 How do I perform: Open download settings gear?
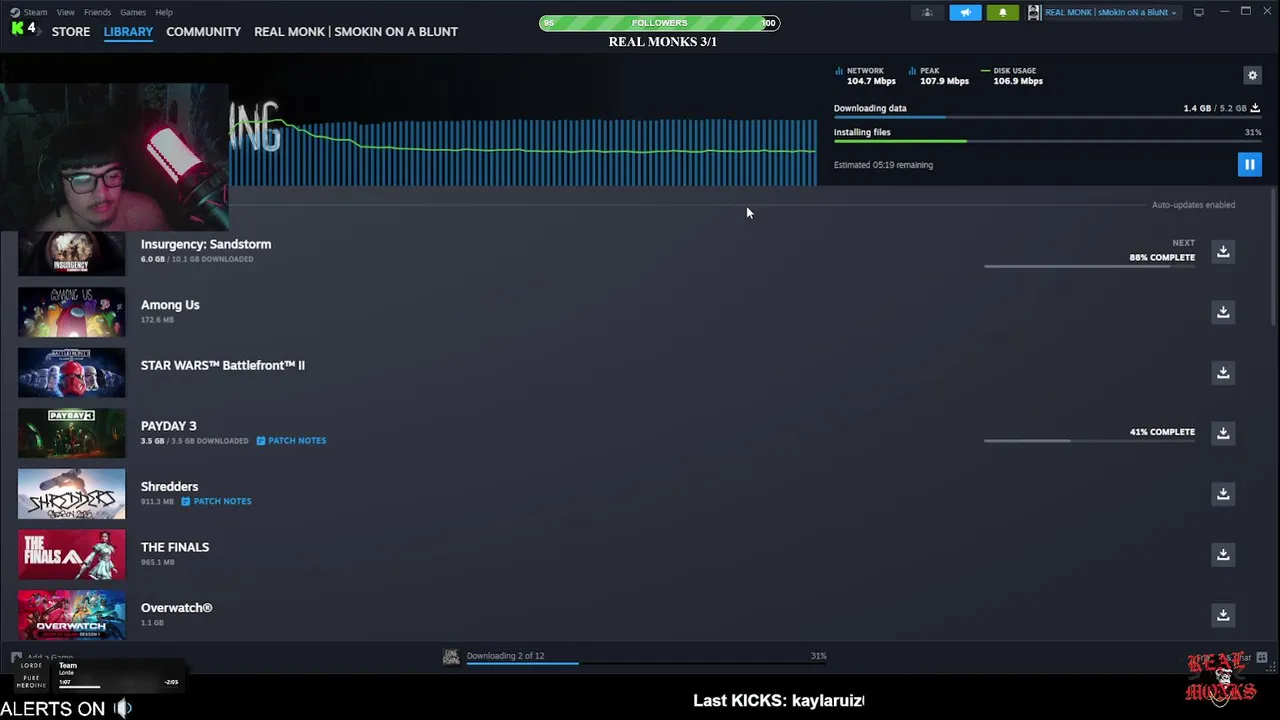click(1252, 75)
